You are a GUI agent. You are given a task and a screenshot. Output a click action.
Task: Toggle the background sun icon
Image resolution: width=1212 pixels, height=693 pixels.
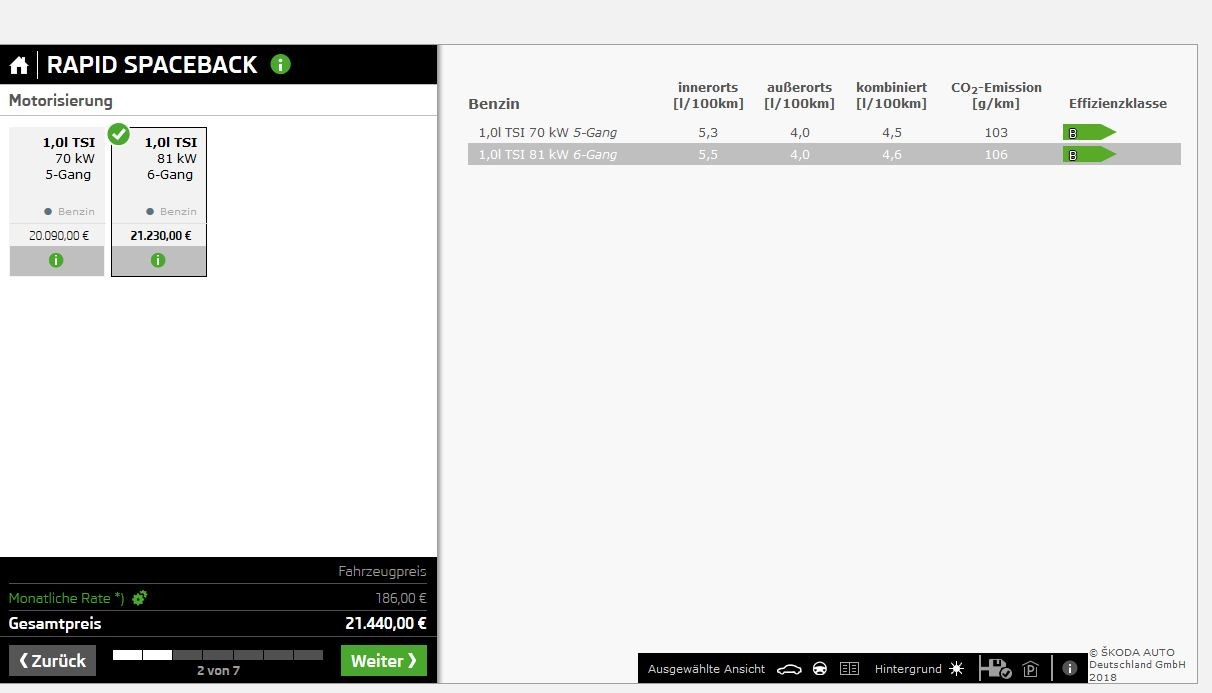[x=957, y=669]
